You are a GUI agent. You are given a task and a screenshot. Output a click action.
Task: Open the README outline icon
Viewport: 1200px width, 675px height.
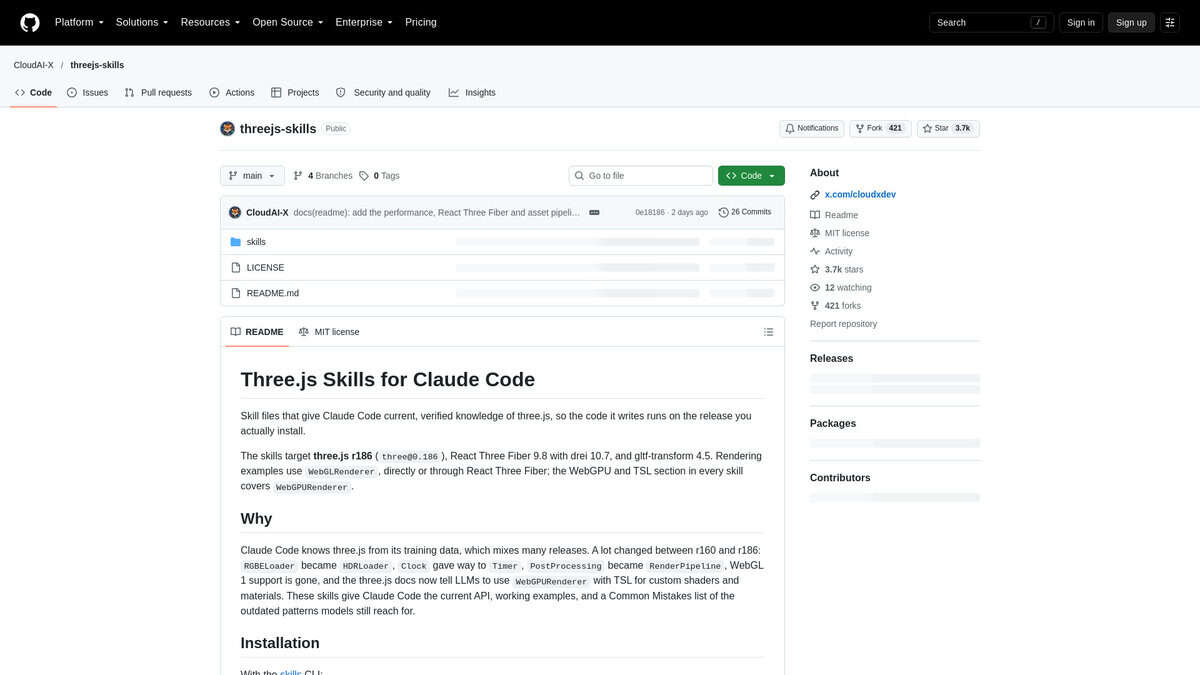pyautogui.click(x=768, y=332)
